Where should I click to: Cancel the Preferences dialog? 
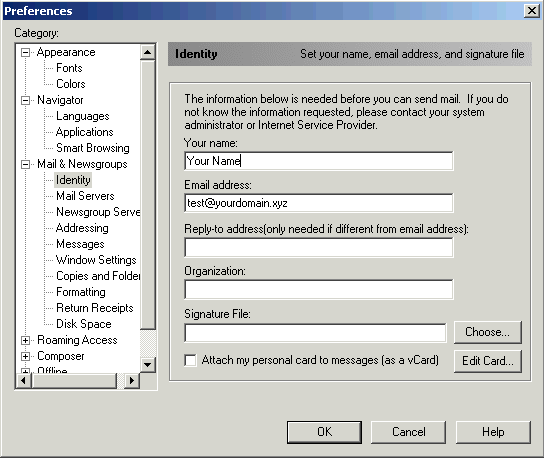tap(408, 432)
